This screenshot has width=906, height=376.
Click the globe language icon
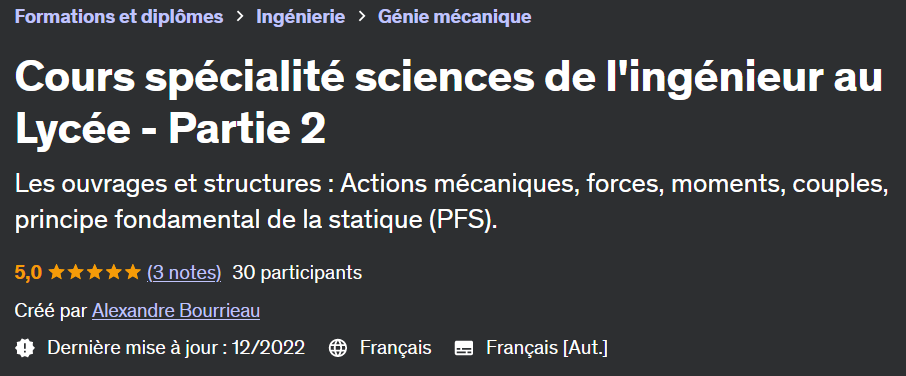coord(337,348)
